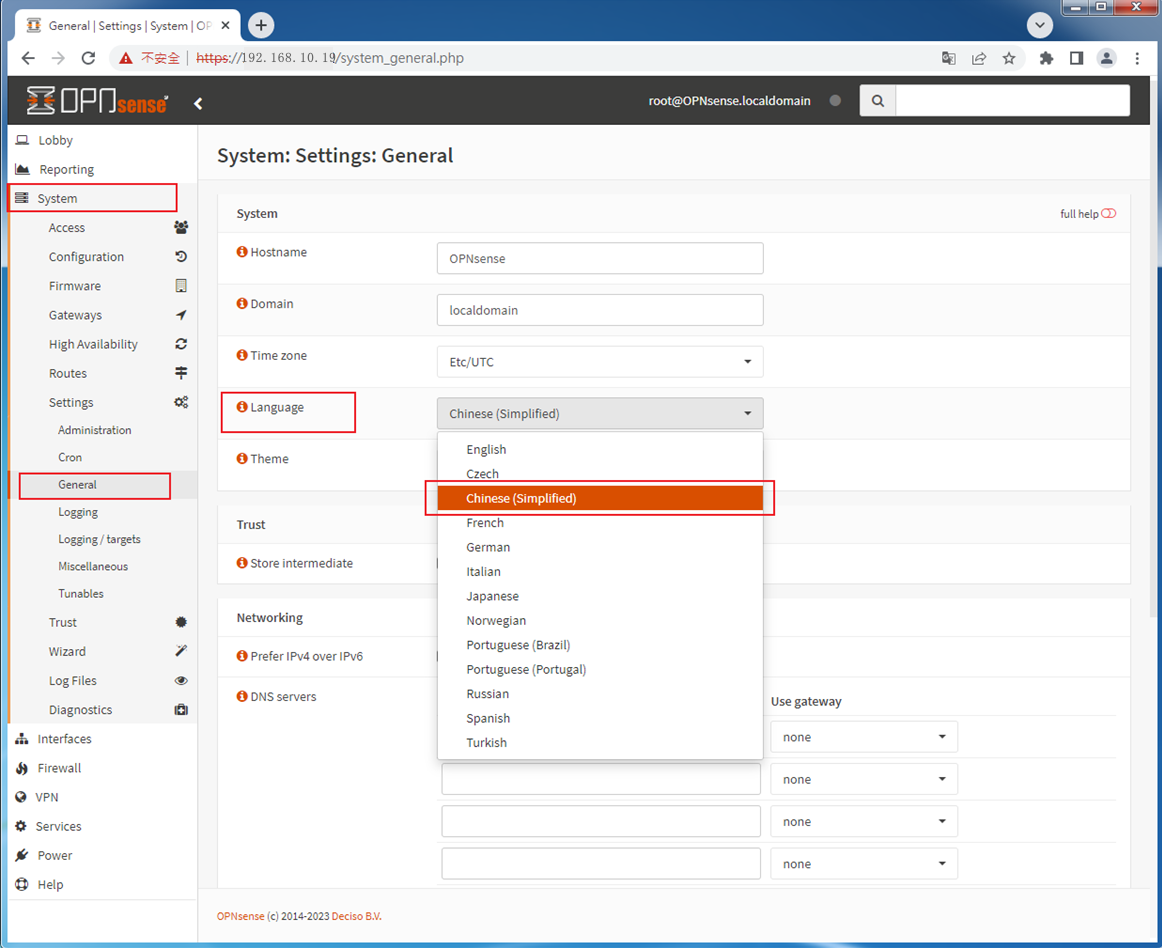The image size is (1162, 948).
Task: Click into the Hostname input field
Action: [600, 258]
